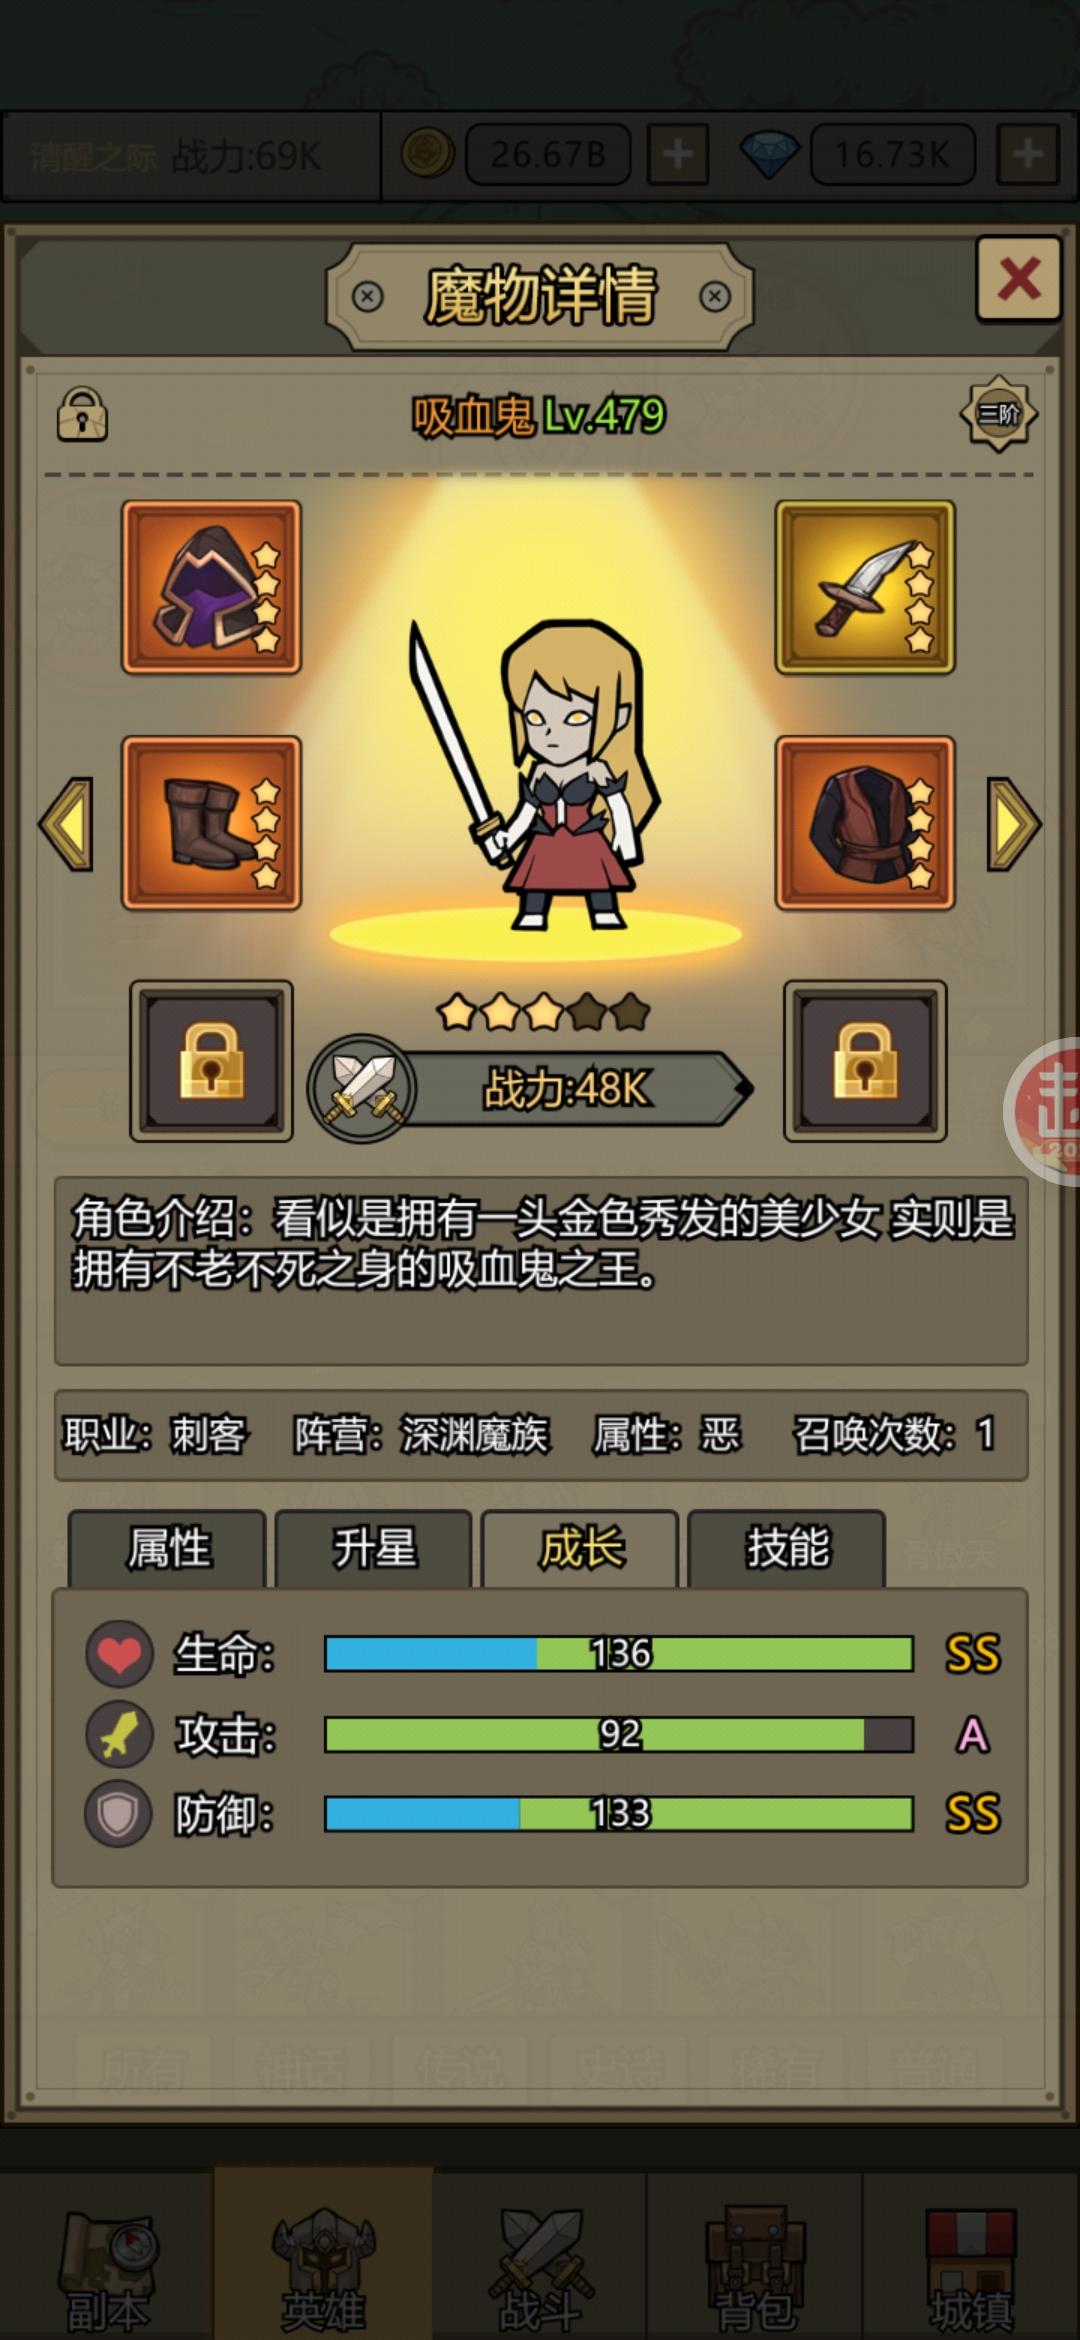Switch to the 属性 tab
The image size is (1080, 2340).
point(167,1548)
